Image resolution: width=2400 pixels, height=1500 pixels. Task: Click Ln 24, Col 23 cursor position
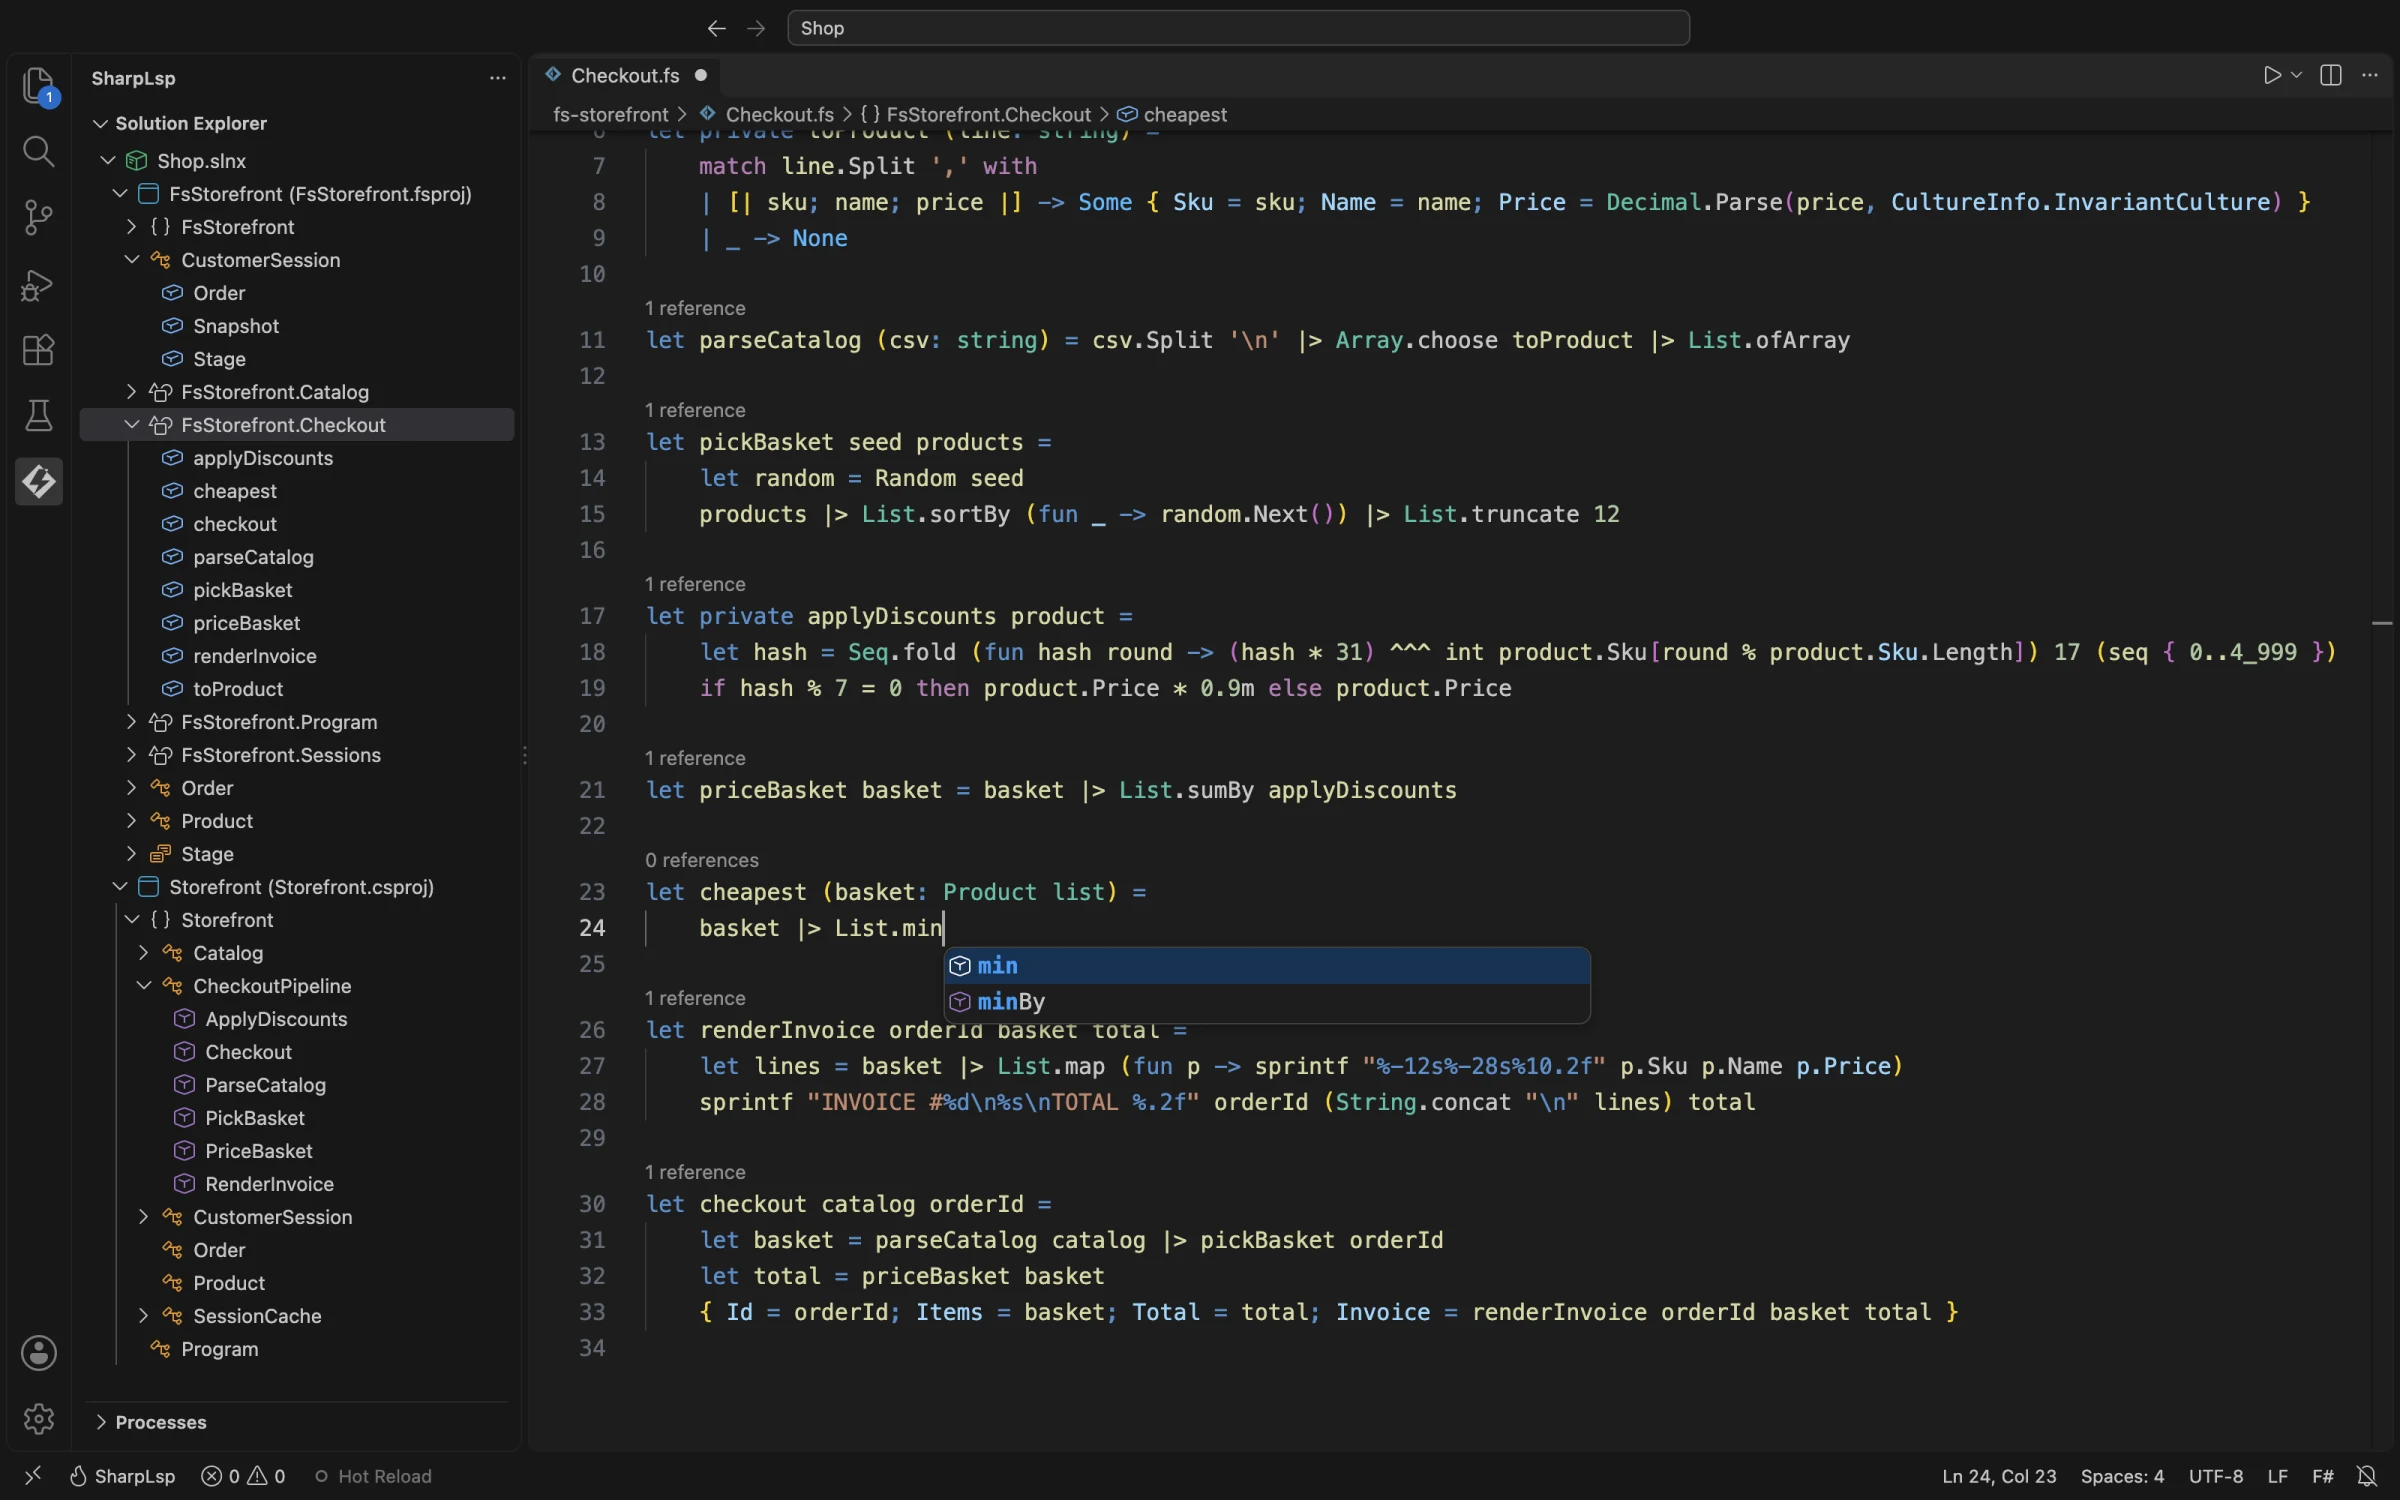[x=1999, y=1476]
